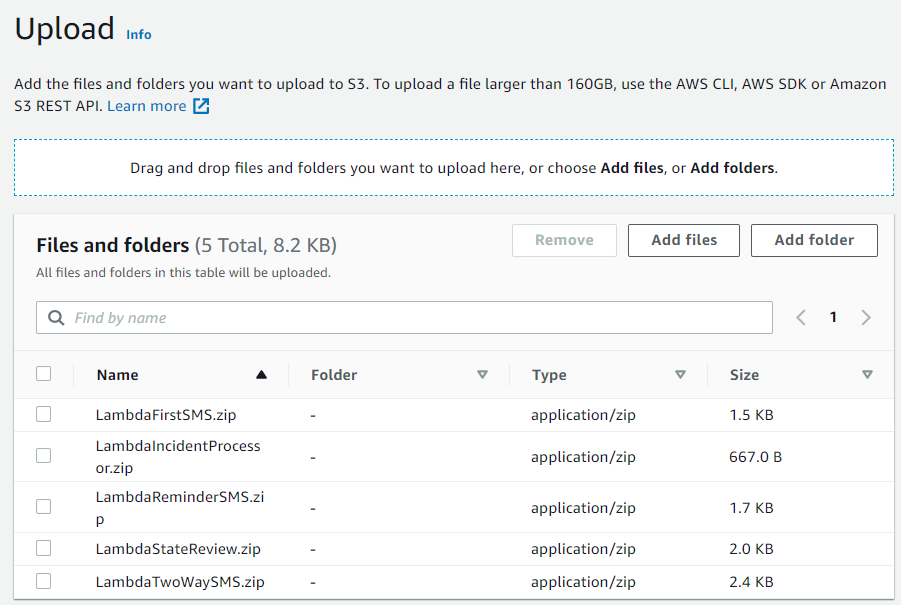Tick the LambdaTwoWaySMS.zip checkbox
Viewport: 901px width, 605px height.
(44, 581)
